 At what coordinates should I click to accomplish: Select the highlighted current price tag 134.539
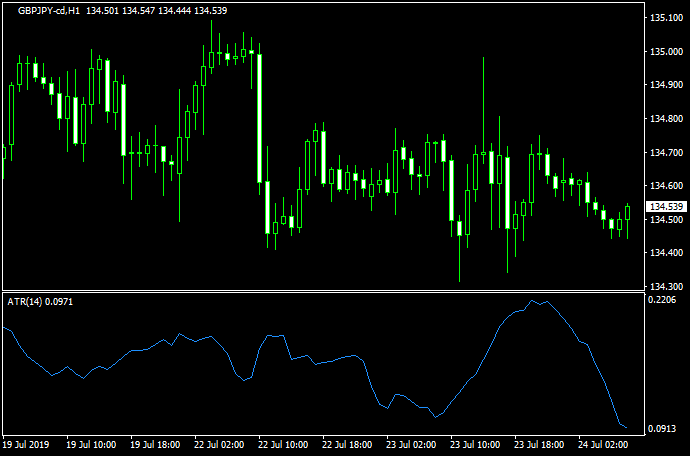(x=665, y=207)
